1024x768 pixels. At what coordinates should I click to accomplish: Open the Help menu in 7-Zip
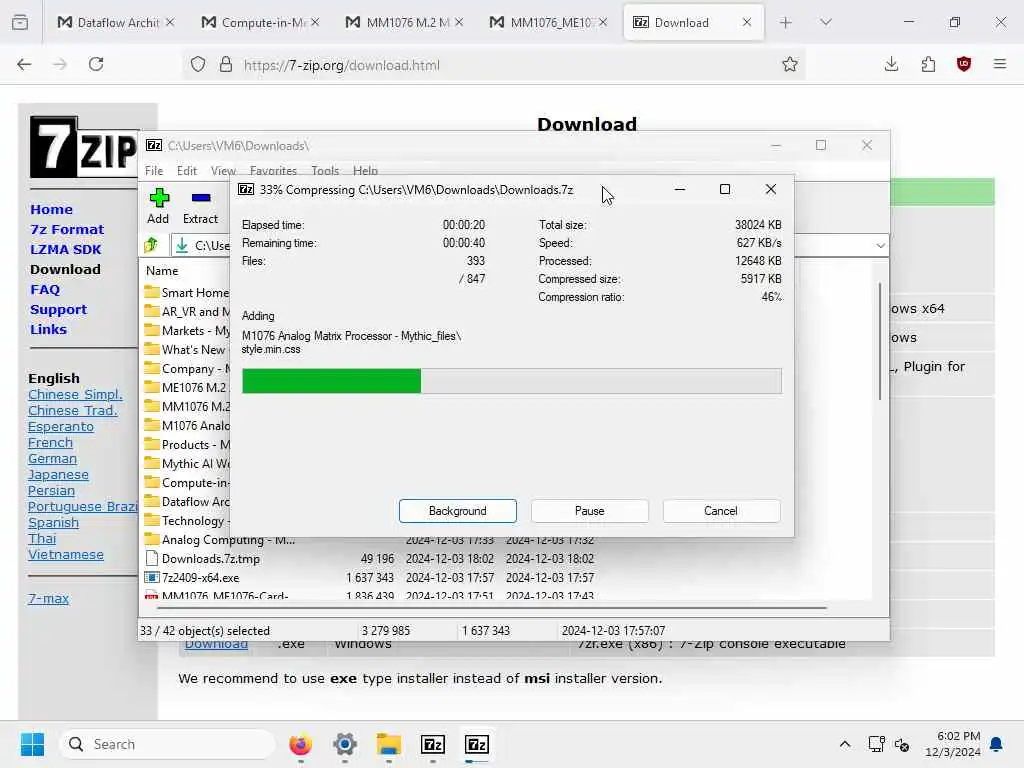(x=366, y=170)
